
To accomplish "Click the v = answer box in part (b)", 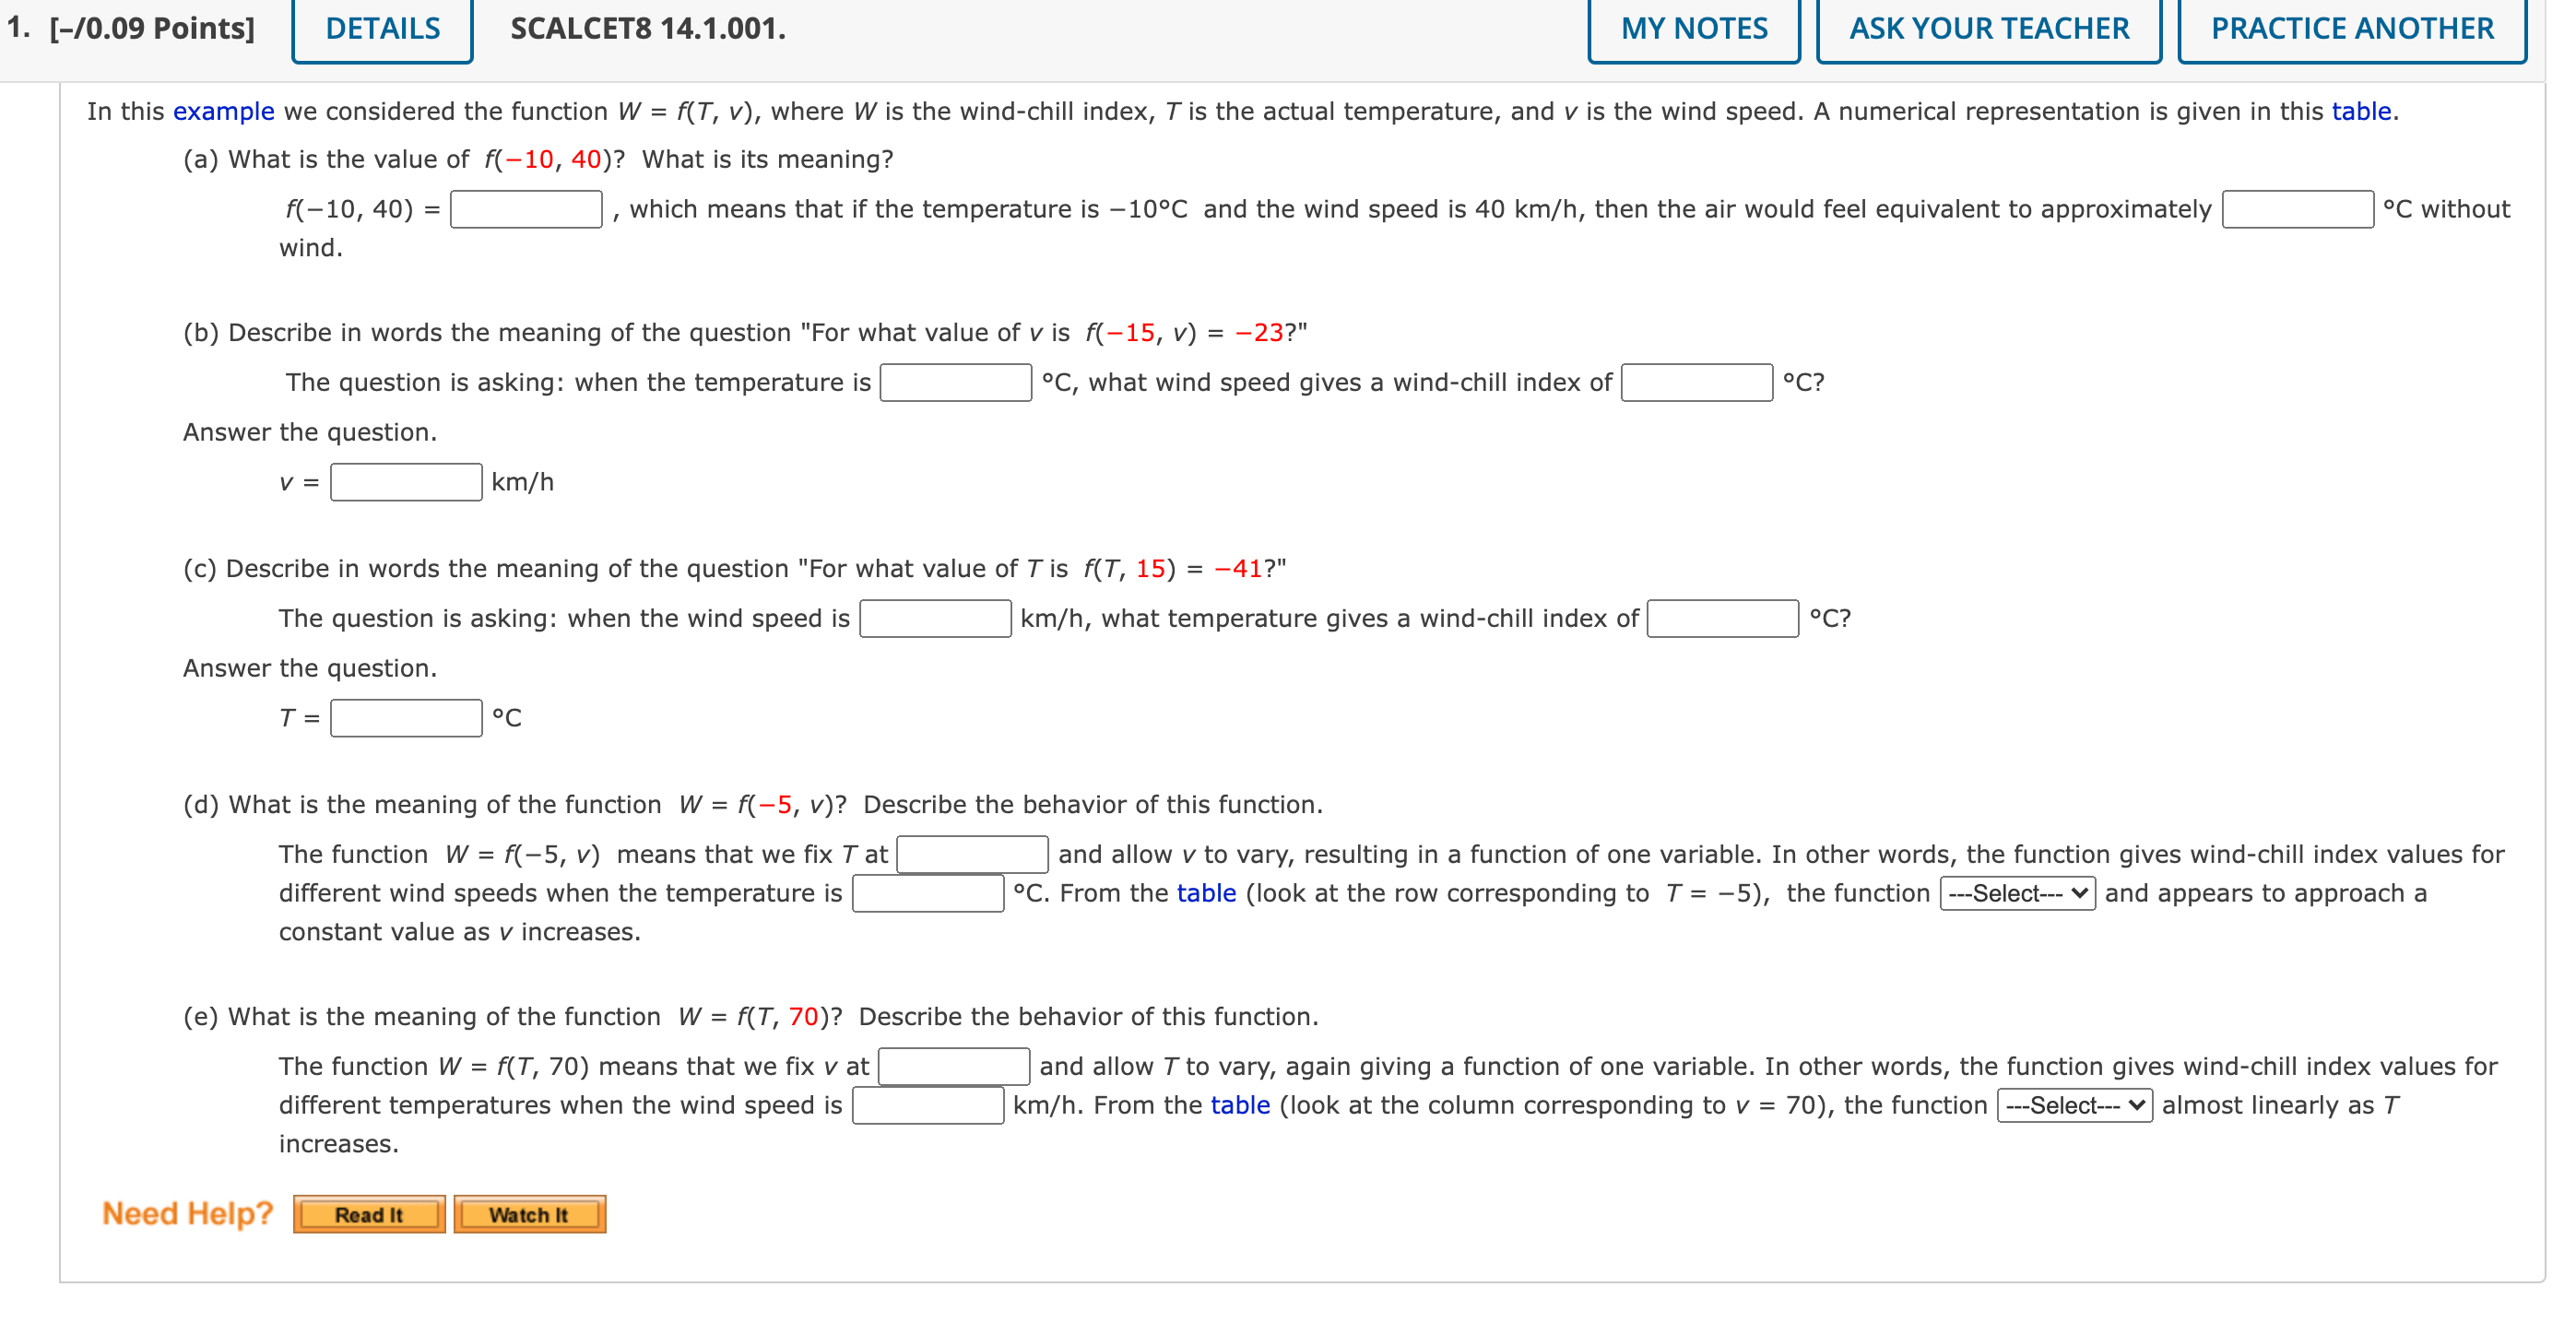I will [x=405, y=482].
